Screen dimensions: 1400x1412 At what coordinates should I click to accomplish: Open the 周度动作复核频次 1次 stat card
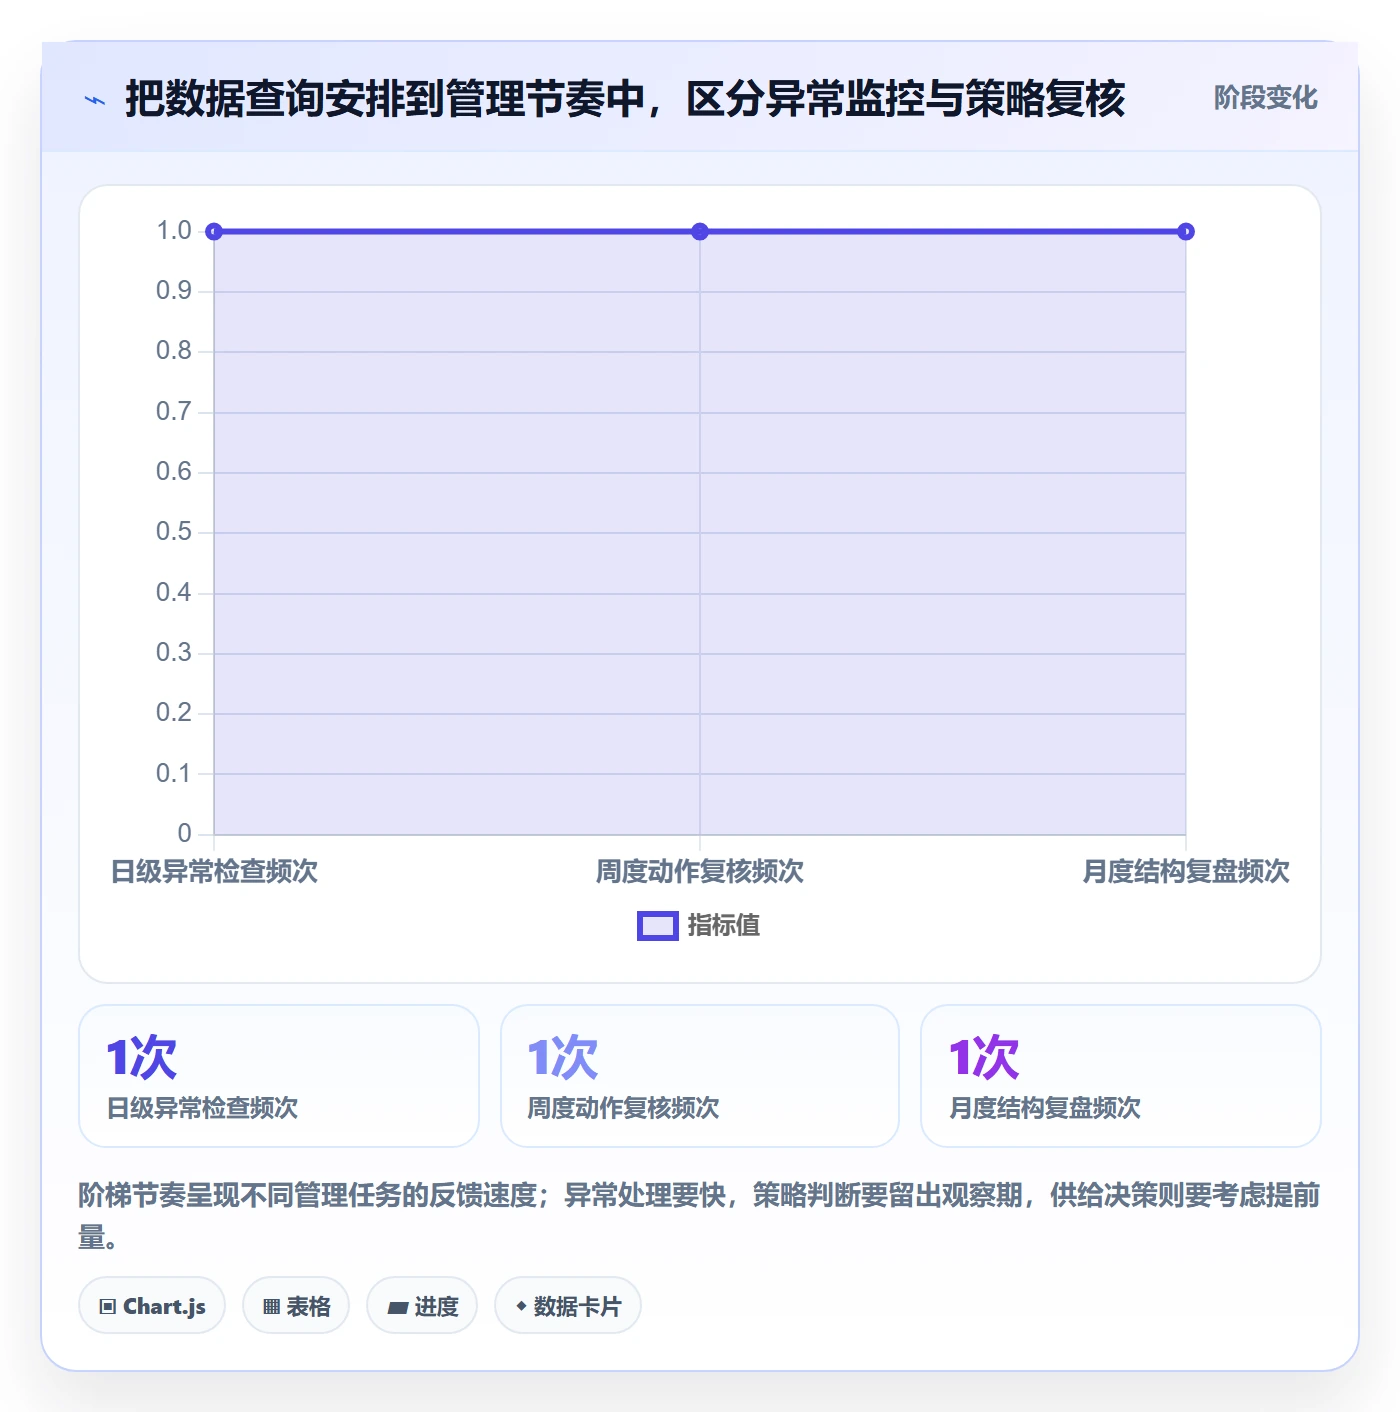[x=700, y=1076]
